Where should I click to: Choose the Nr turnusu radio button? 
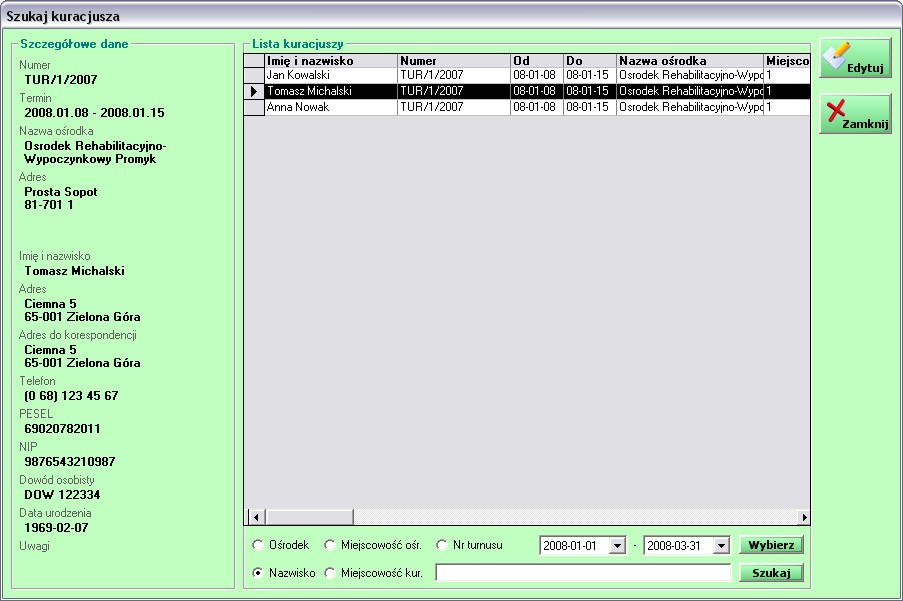[x=443, y=545]
